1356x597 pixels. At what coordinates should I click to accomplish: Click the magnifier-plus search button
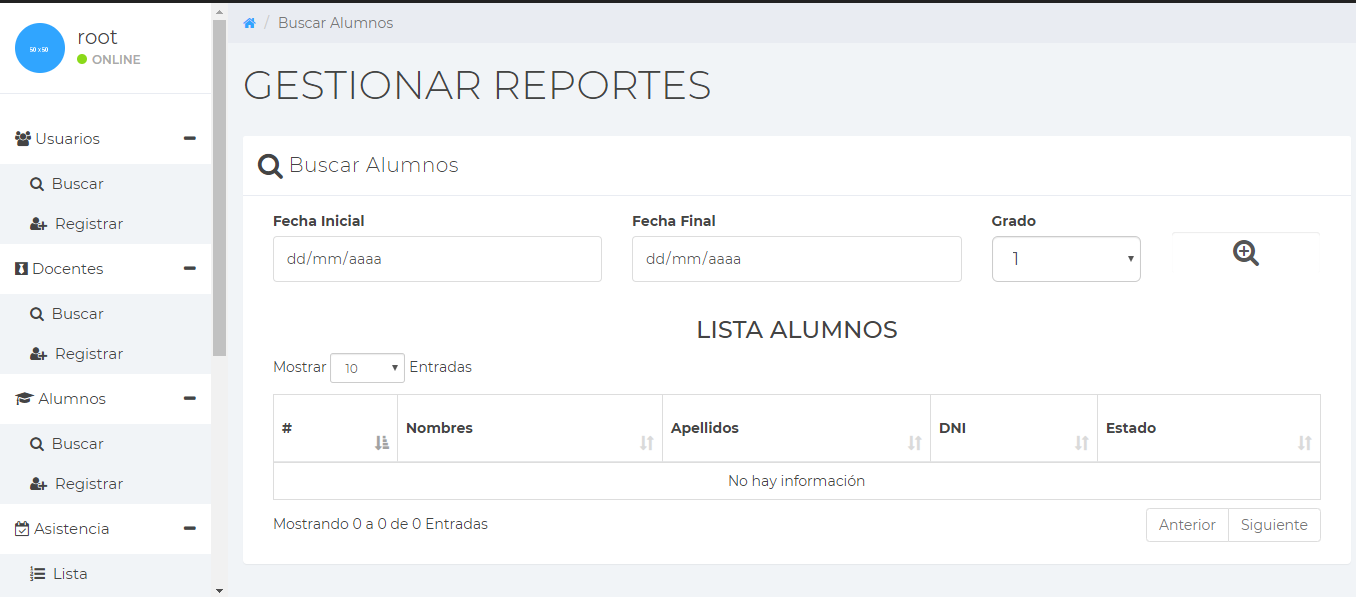1245,254
